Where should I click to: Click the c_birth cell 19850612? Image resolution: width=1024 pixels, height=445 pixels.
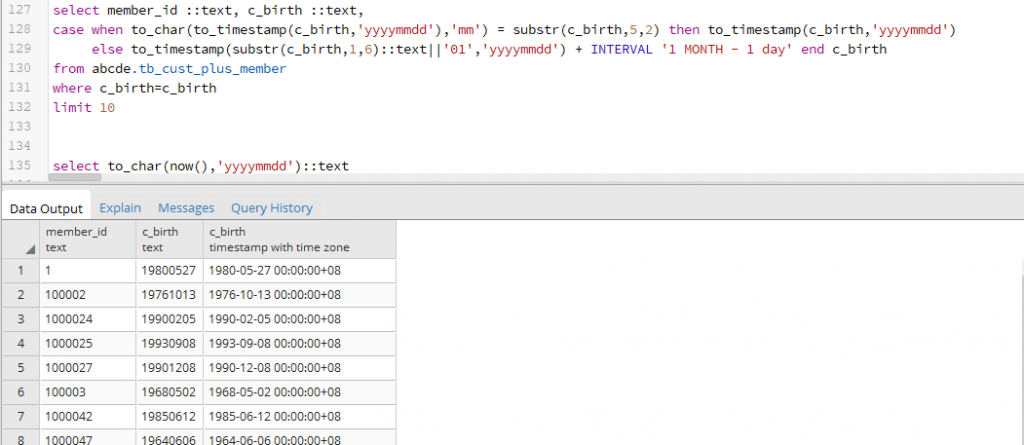[170, 416]
